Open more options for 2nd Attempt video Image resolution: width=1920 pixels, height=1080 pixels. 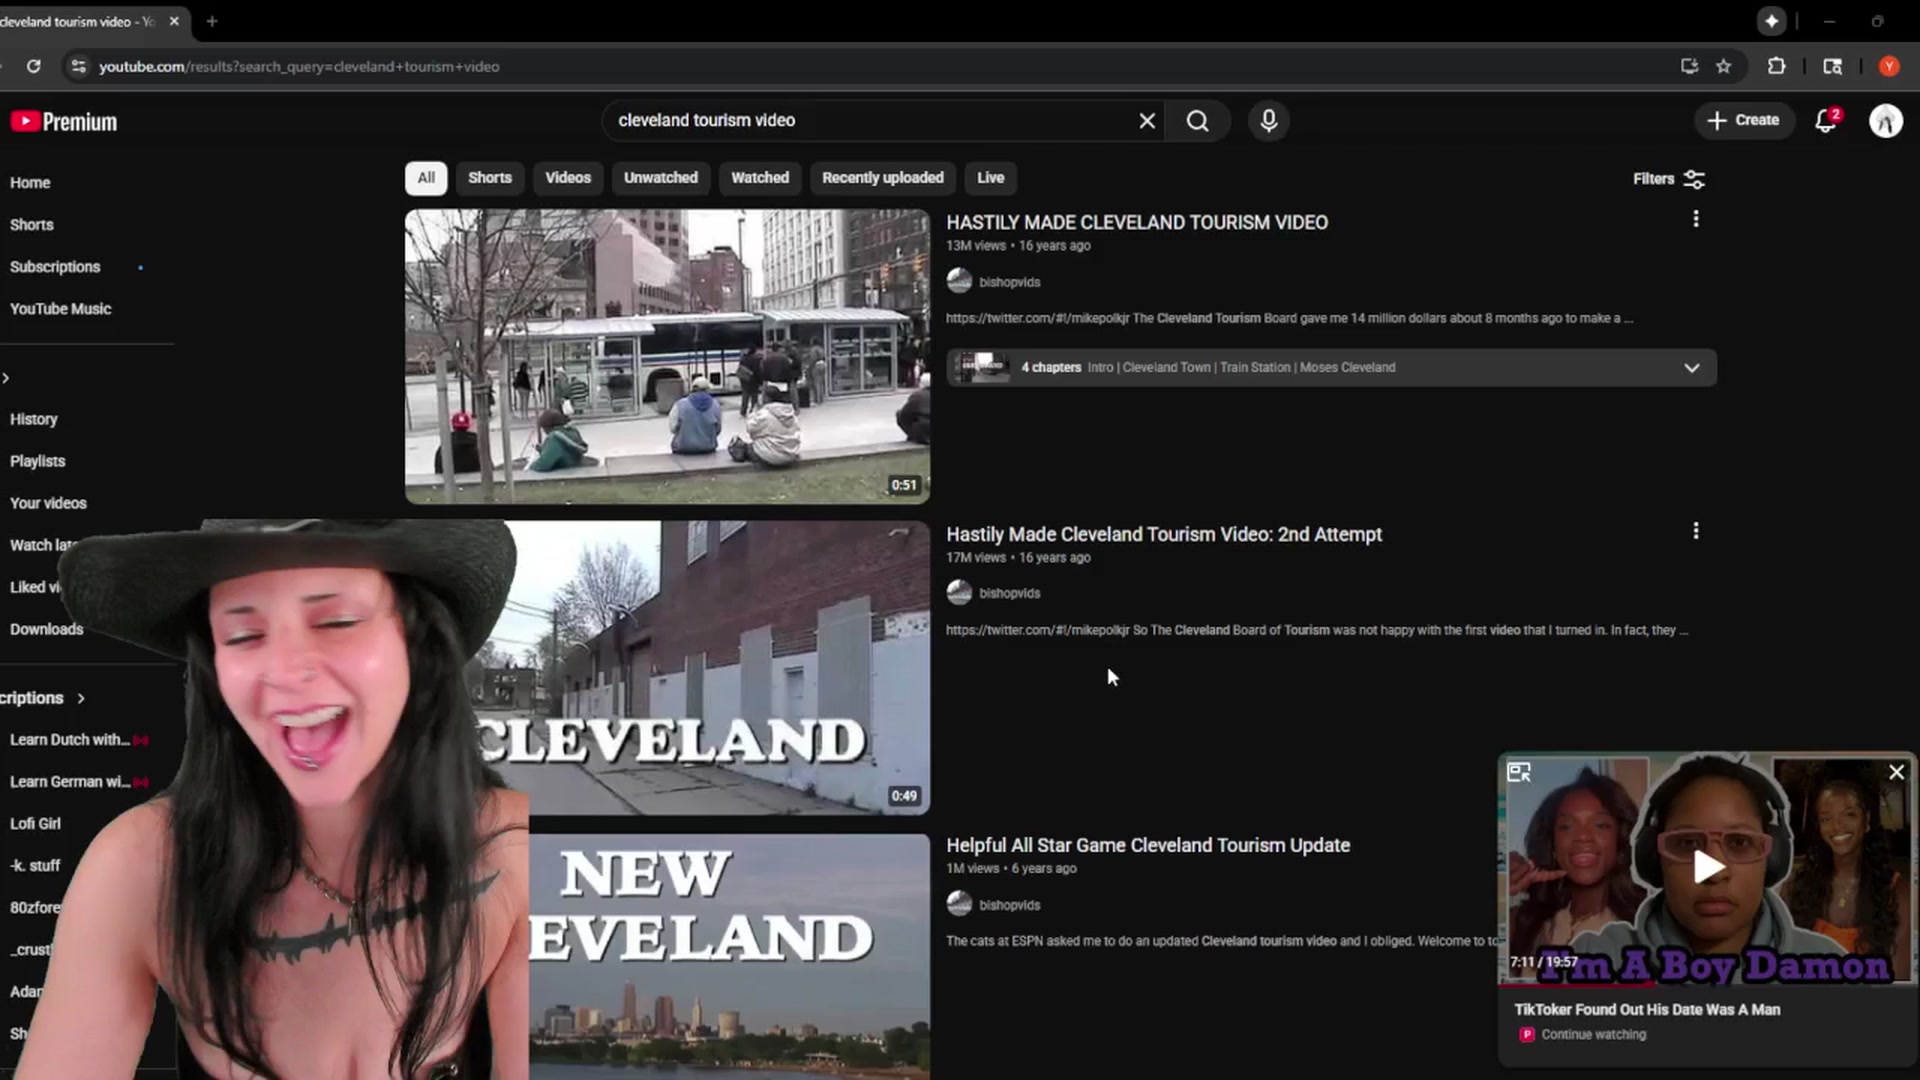click(x=1696, y=531)
